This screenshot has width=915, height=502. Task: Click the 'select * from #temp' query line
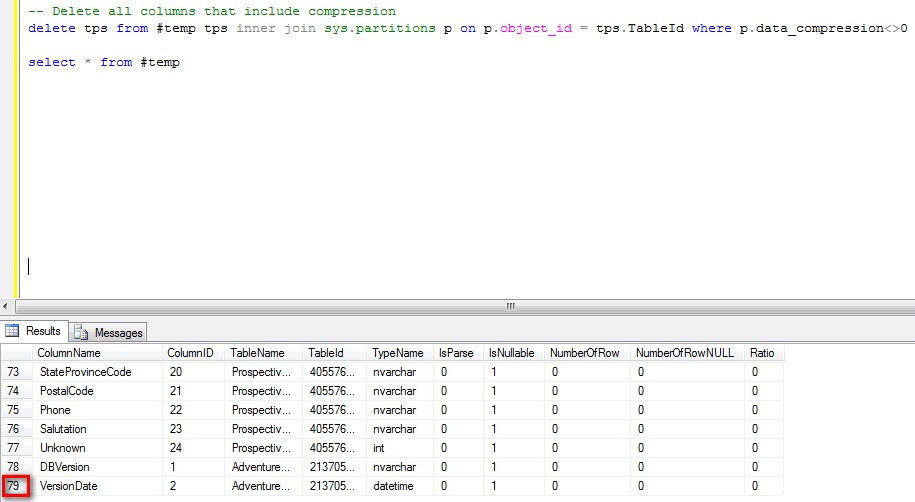(104, 62)
